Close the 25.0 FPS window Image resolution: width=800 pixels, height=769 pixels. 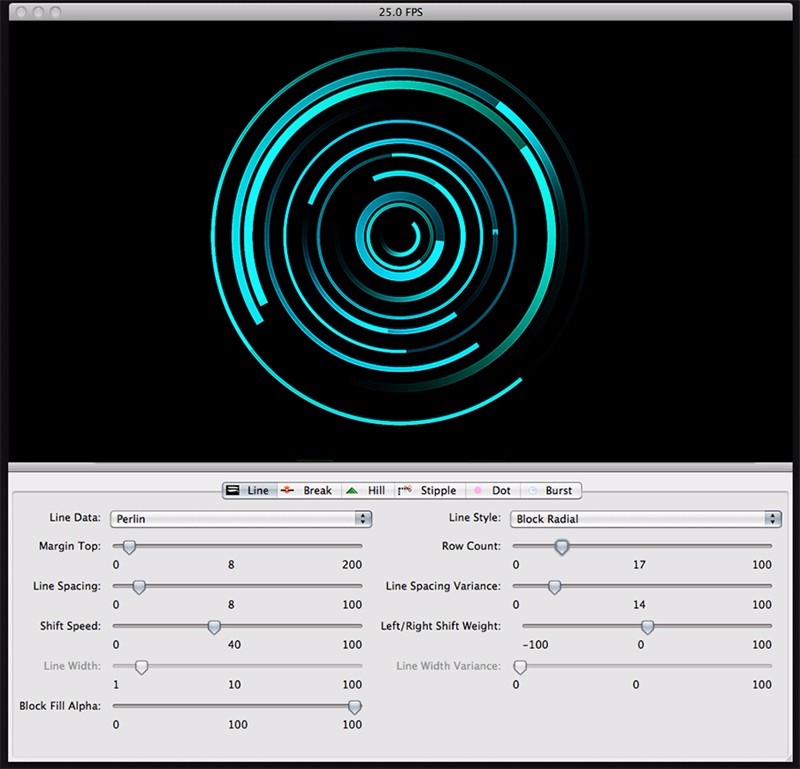tap(19, 12)
